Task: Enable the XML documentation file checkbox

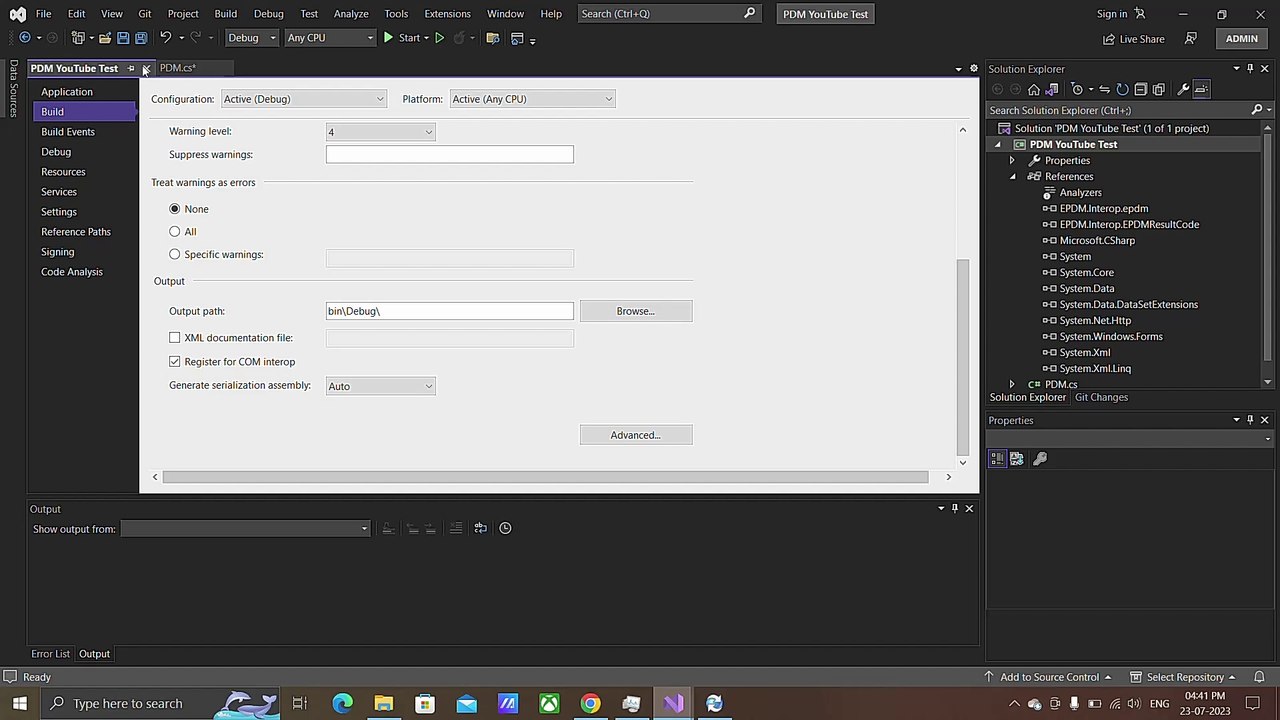Action: pos(175,338)
